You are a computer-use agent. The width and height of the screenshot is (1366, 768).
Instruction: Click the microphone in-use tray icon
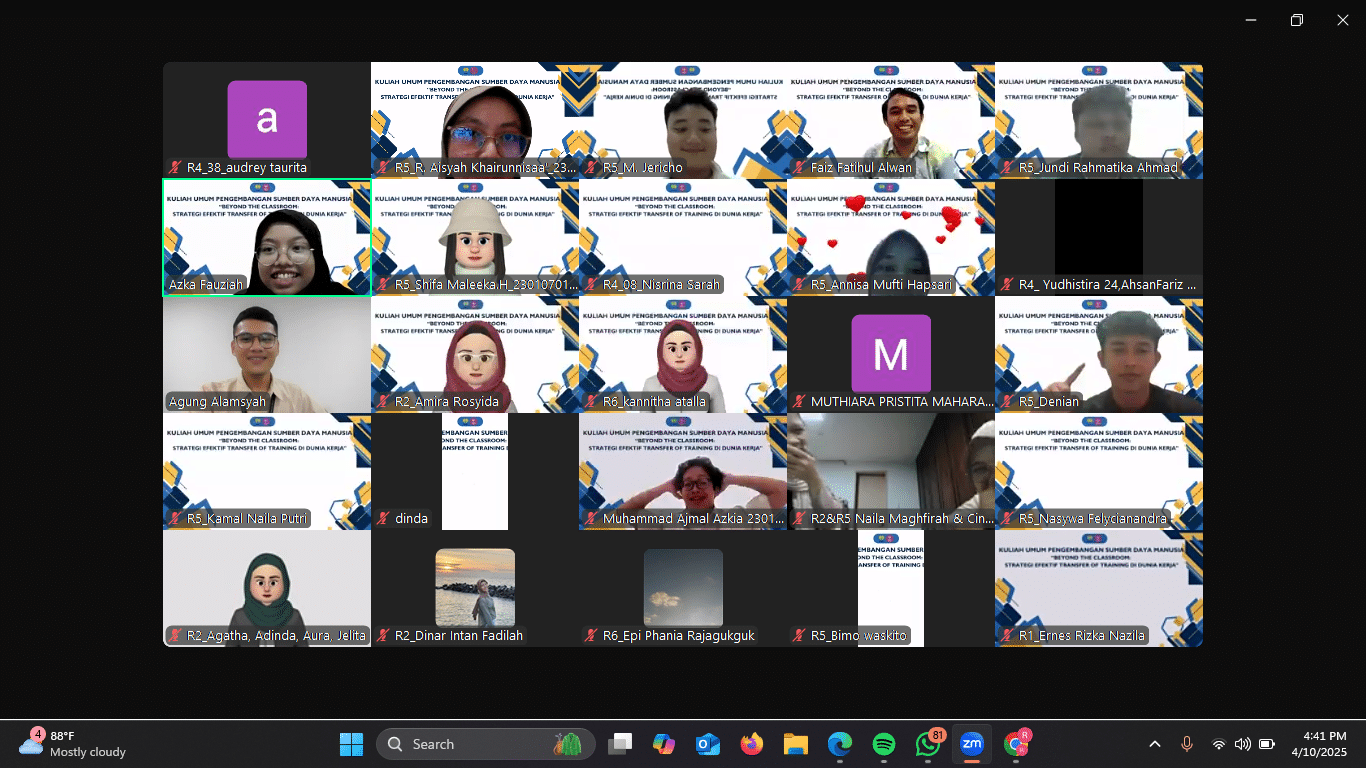pyautogui.click(x=1187, y=744)
